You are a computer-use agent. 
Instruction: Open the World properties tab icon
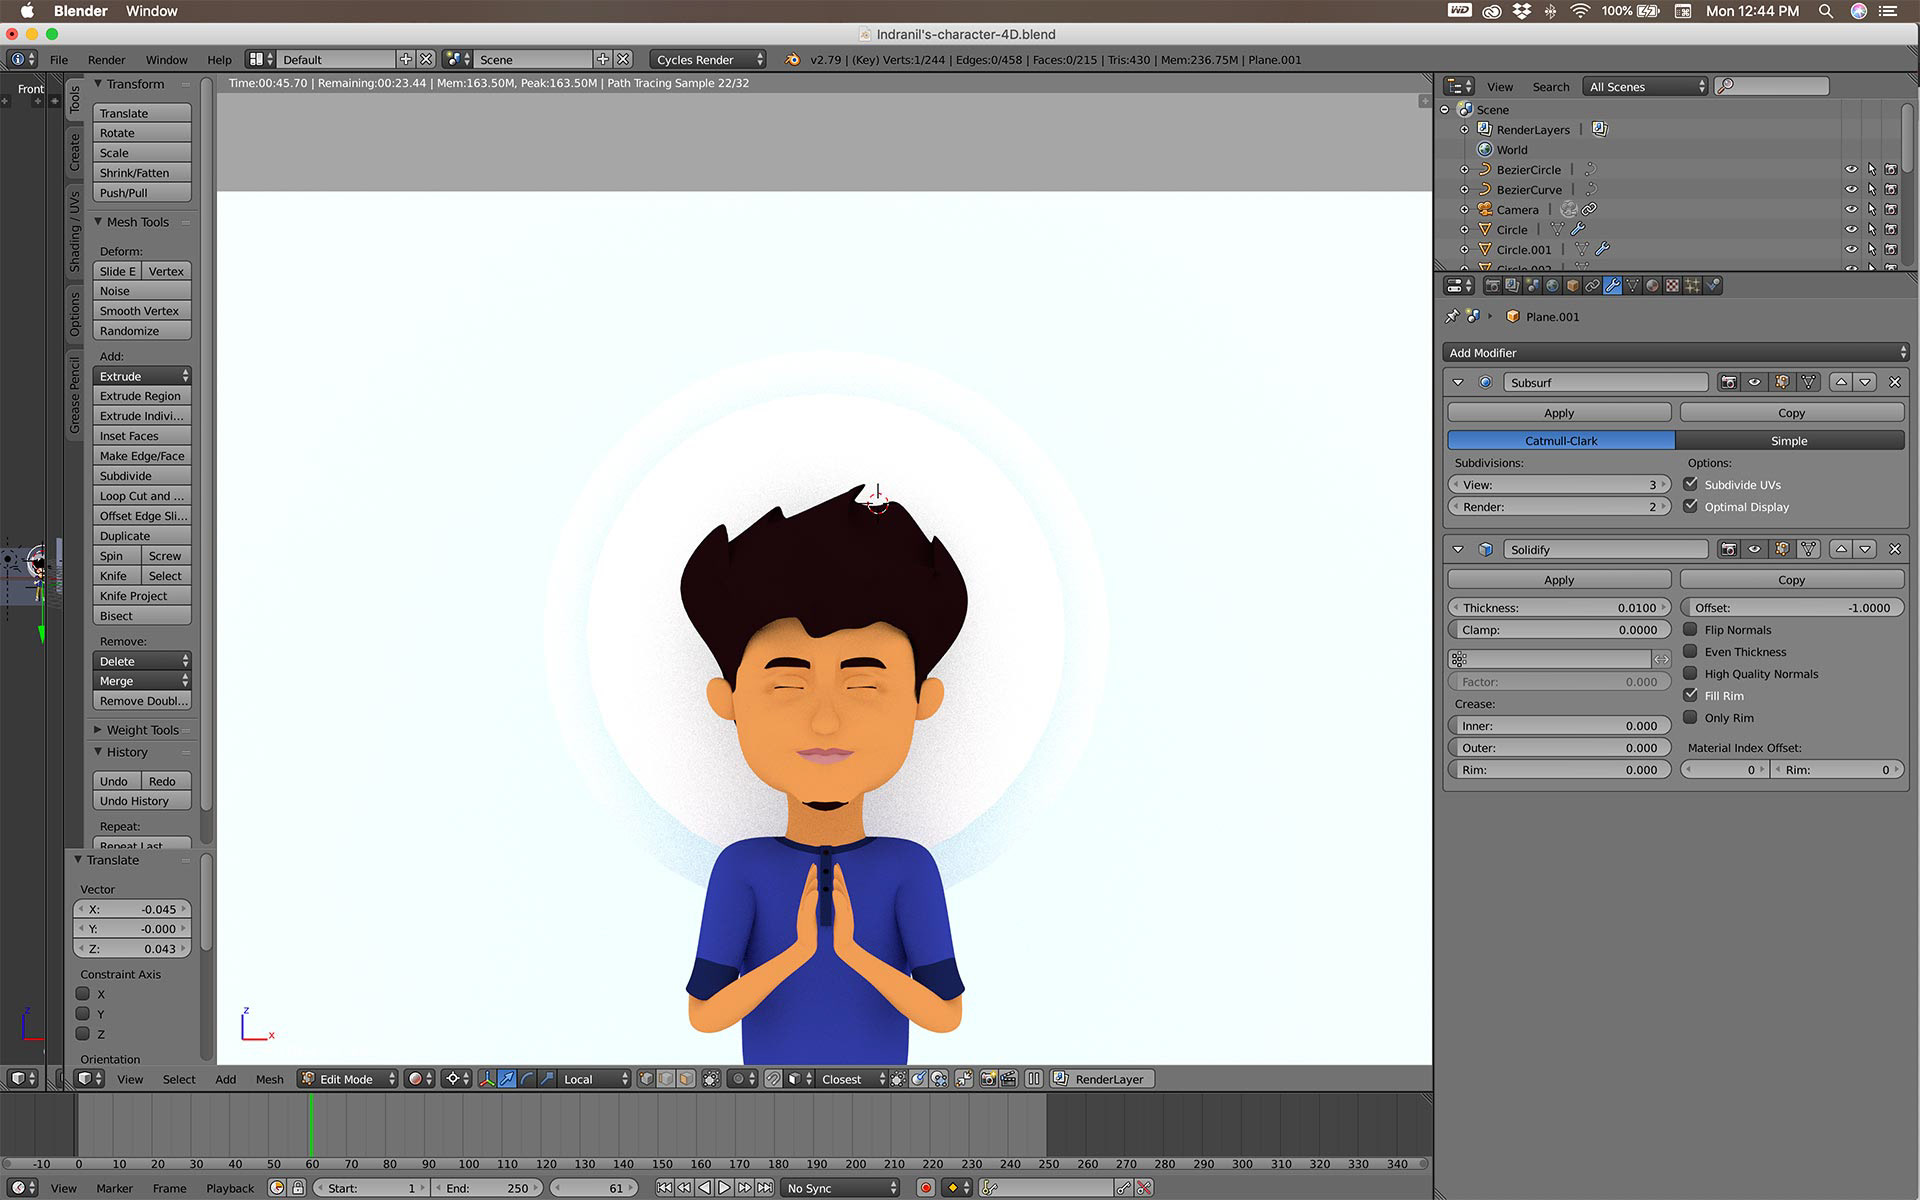(x=1552, y=286)
